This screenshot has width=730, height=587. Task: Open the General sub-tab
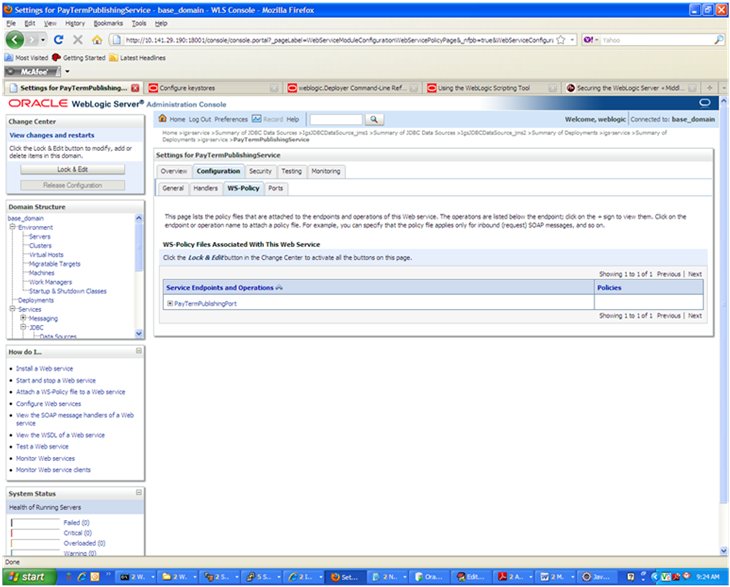[x=173, y=188]
